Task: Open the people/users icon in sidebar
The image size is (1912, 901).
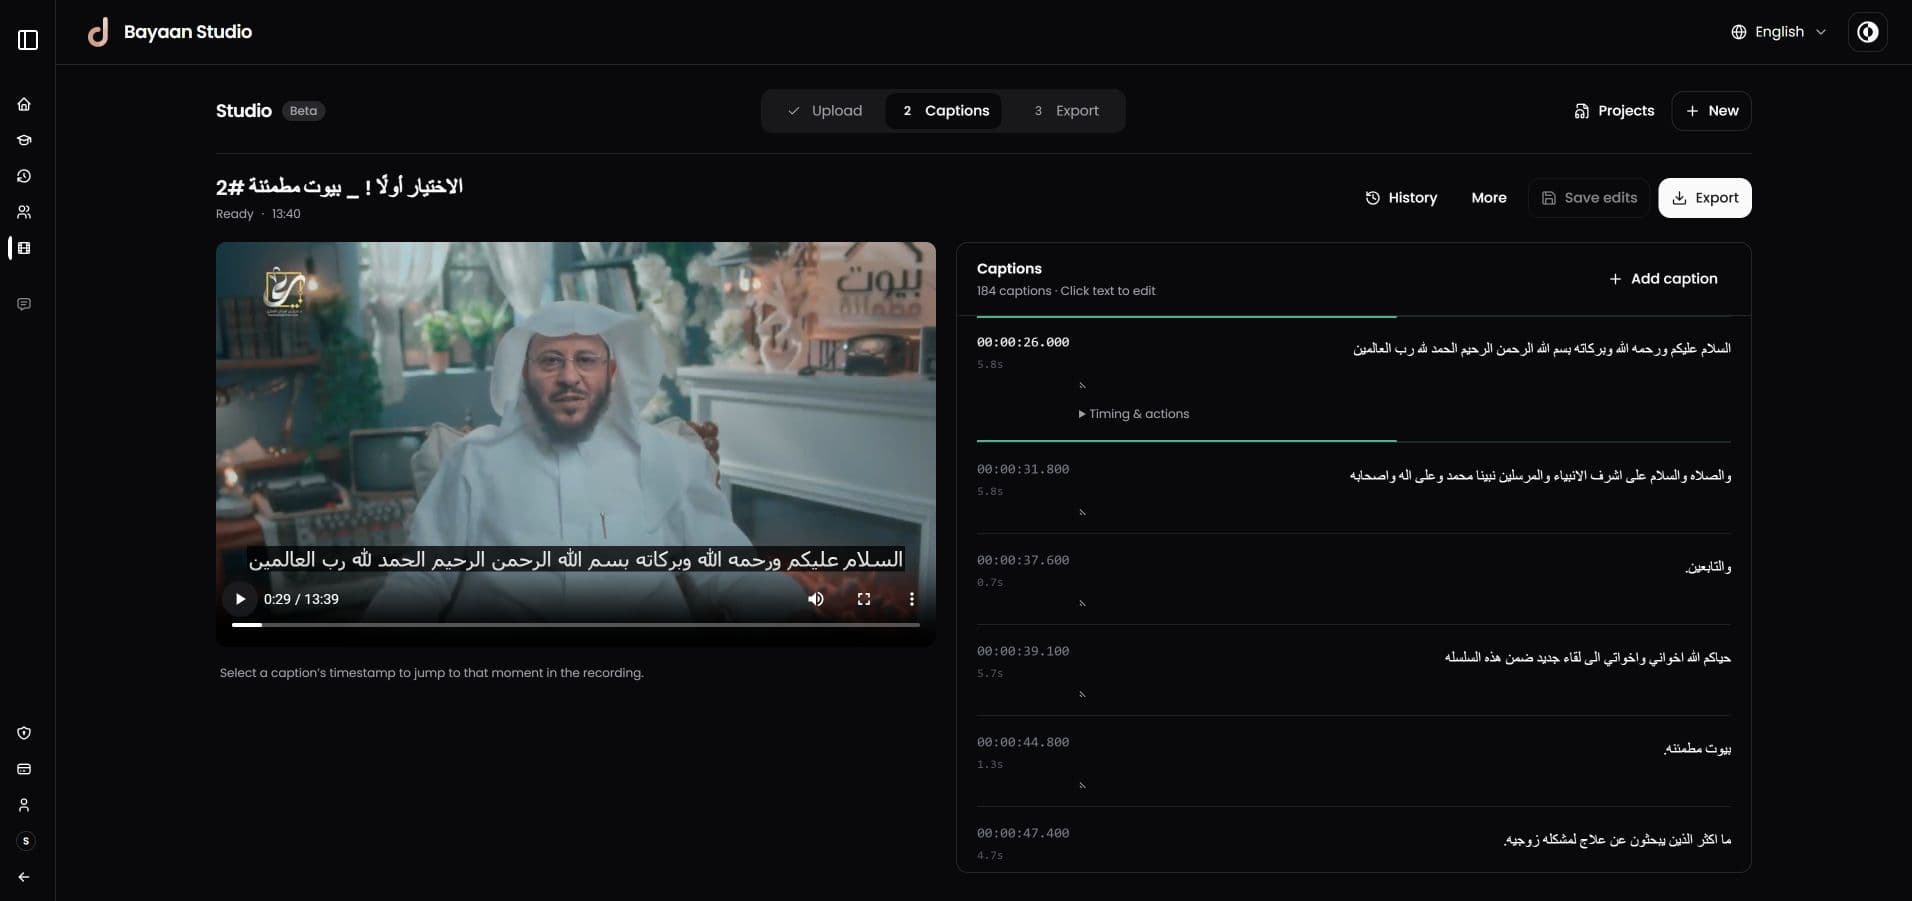Action: (x=24, y=212)
